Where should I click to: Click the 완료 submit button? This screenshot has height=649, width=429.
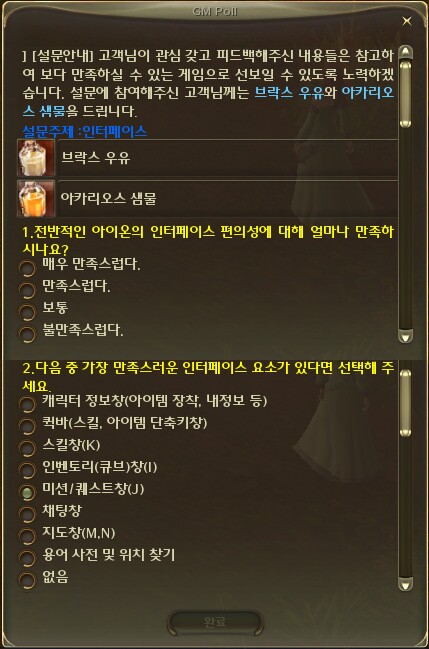[215, 622]
